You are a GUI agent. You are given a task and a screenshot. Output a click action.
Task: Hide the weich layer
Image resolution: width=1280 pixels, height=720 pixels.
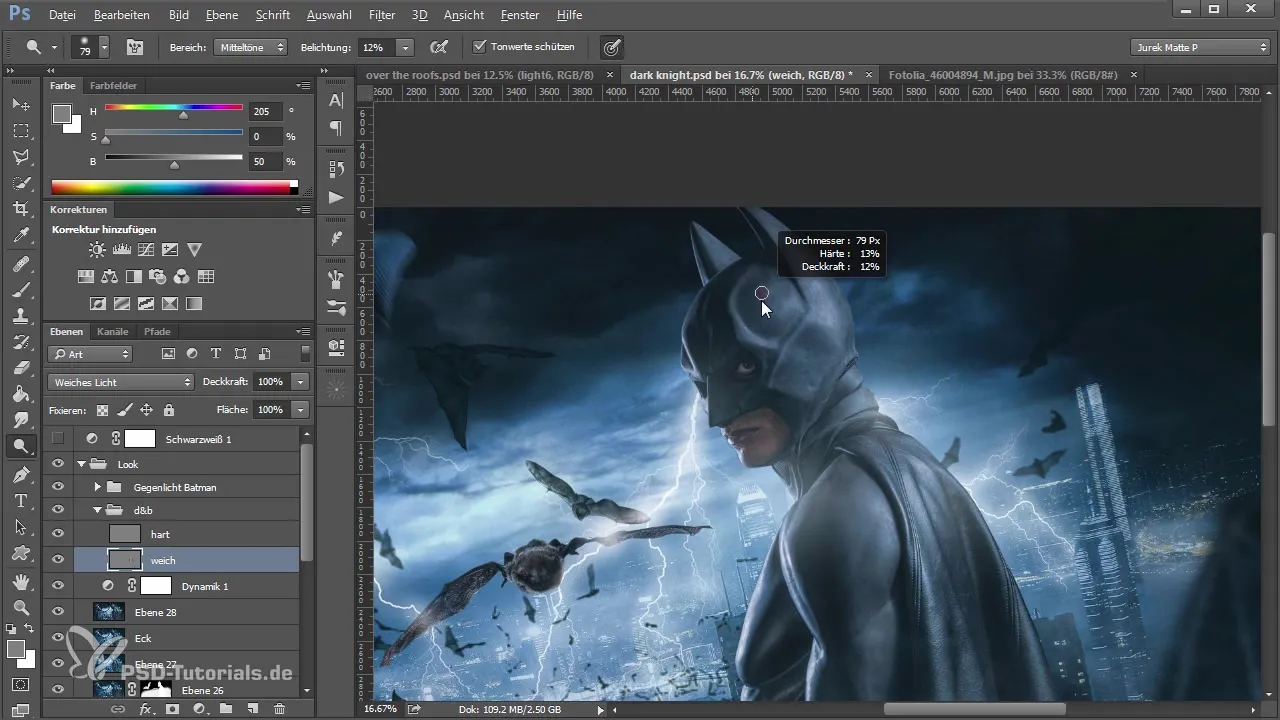58,560
